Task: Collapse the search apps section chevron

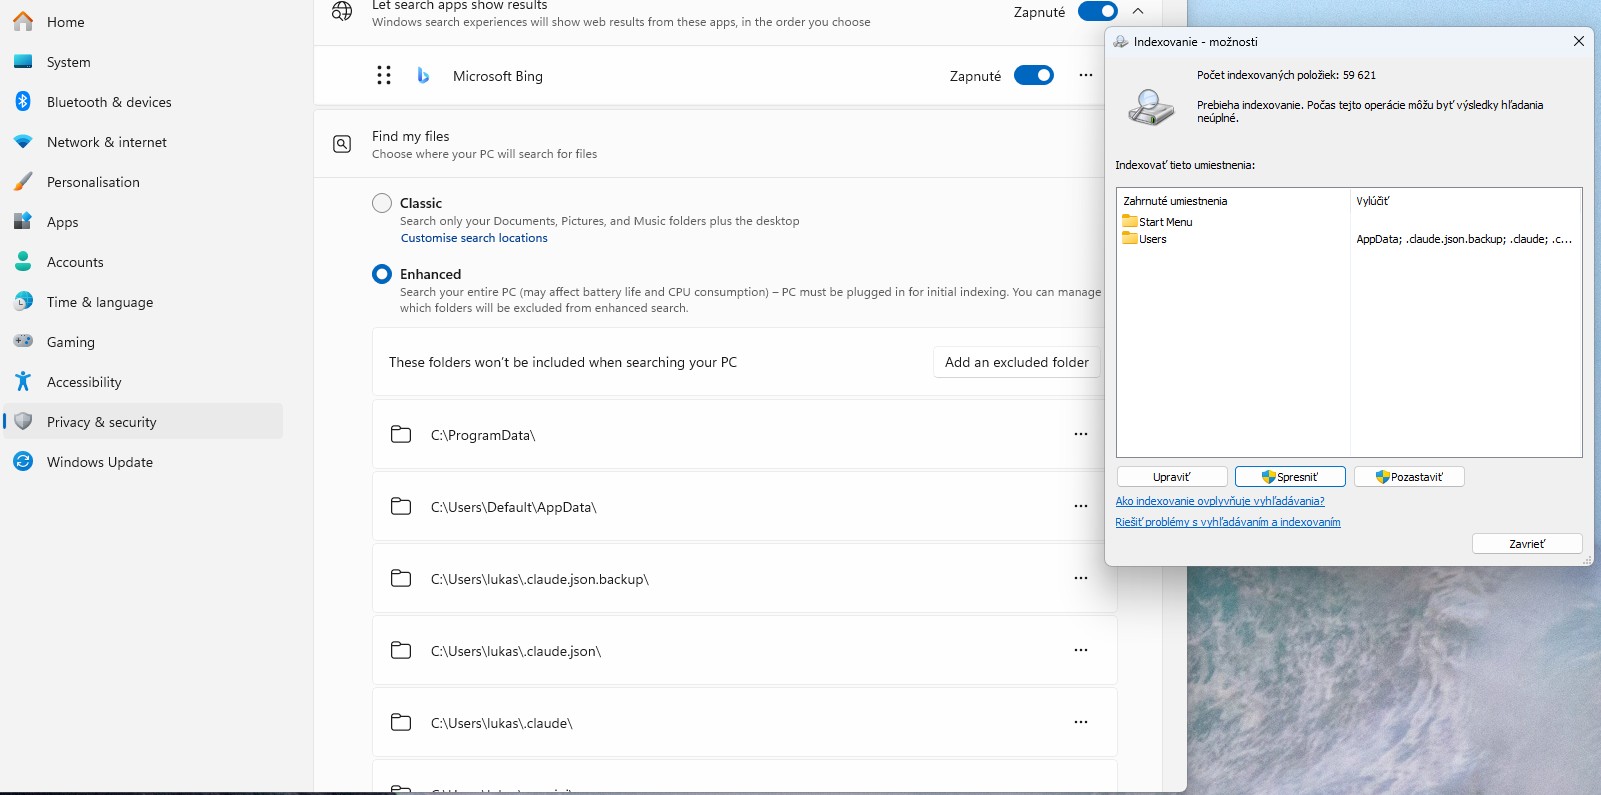Action: click(x=1138, y=12)
